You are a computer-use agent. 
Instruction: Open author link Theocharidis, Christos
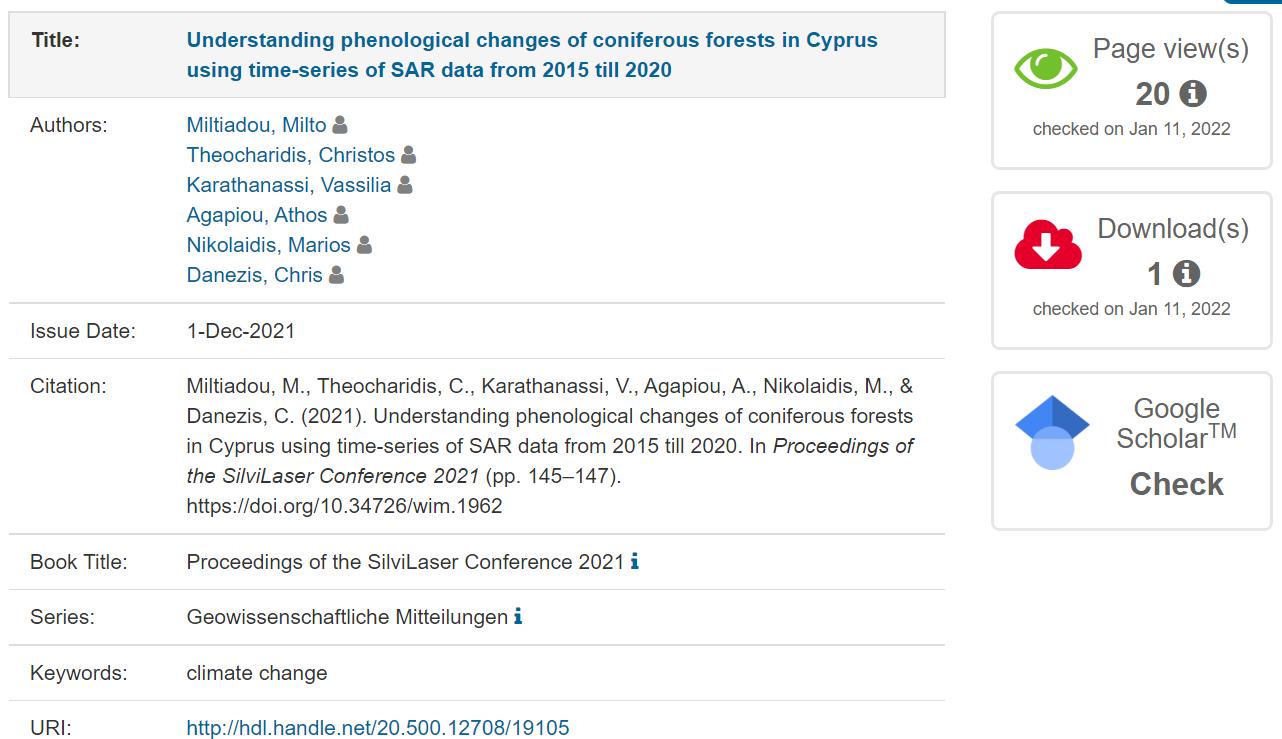click(290, 155)
